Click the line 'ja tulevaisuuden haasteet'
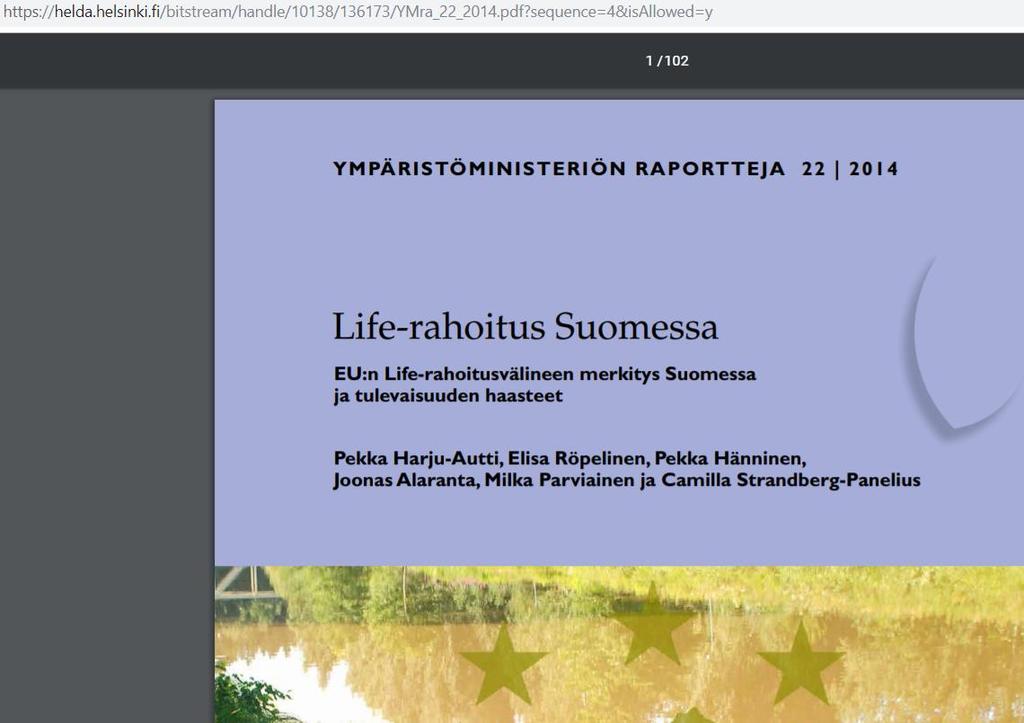The image size is (1024, 723). [448, 396]
